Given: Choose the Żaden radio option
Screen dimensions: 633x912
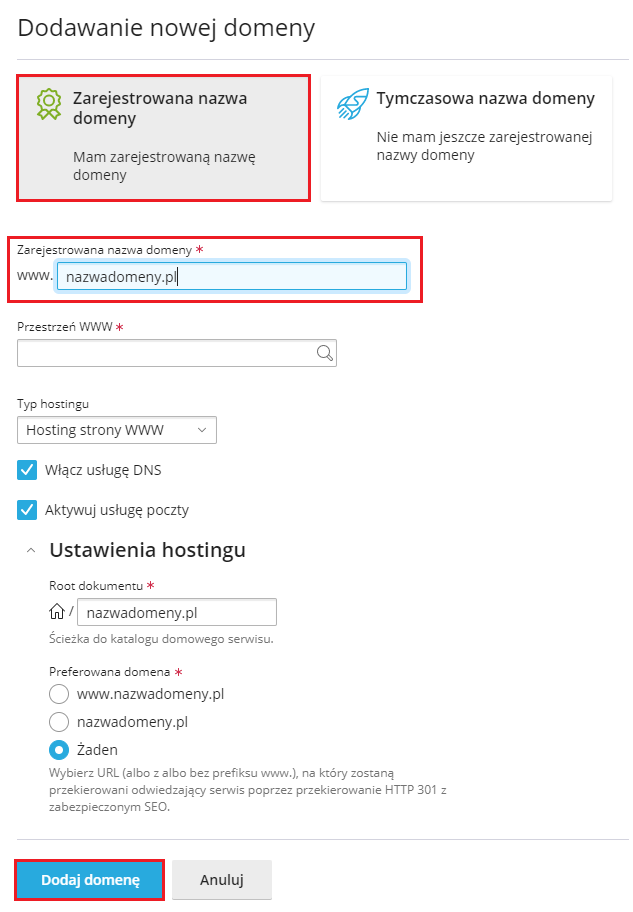Looking at the screenshot, I should tap(59, 750).
